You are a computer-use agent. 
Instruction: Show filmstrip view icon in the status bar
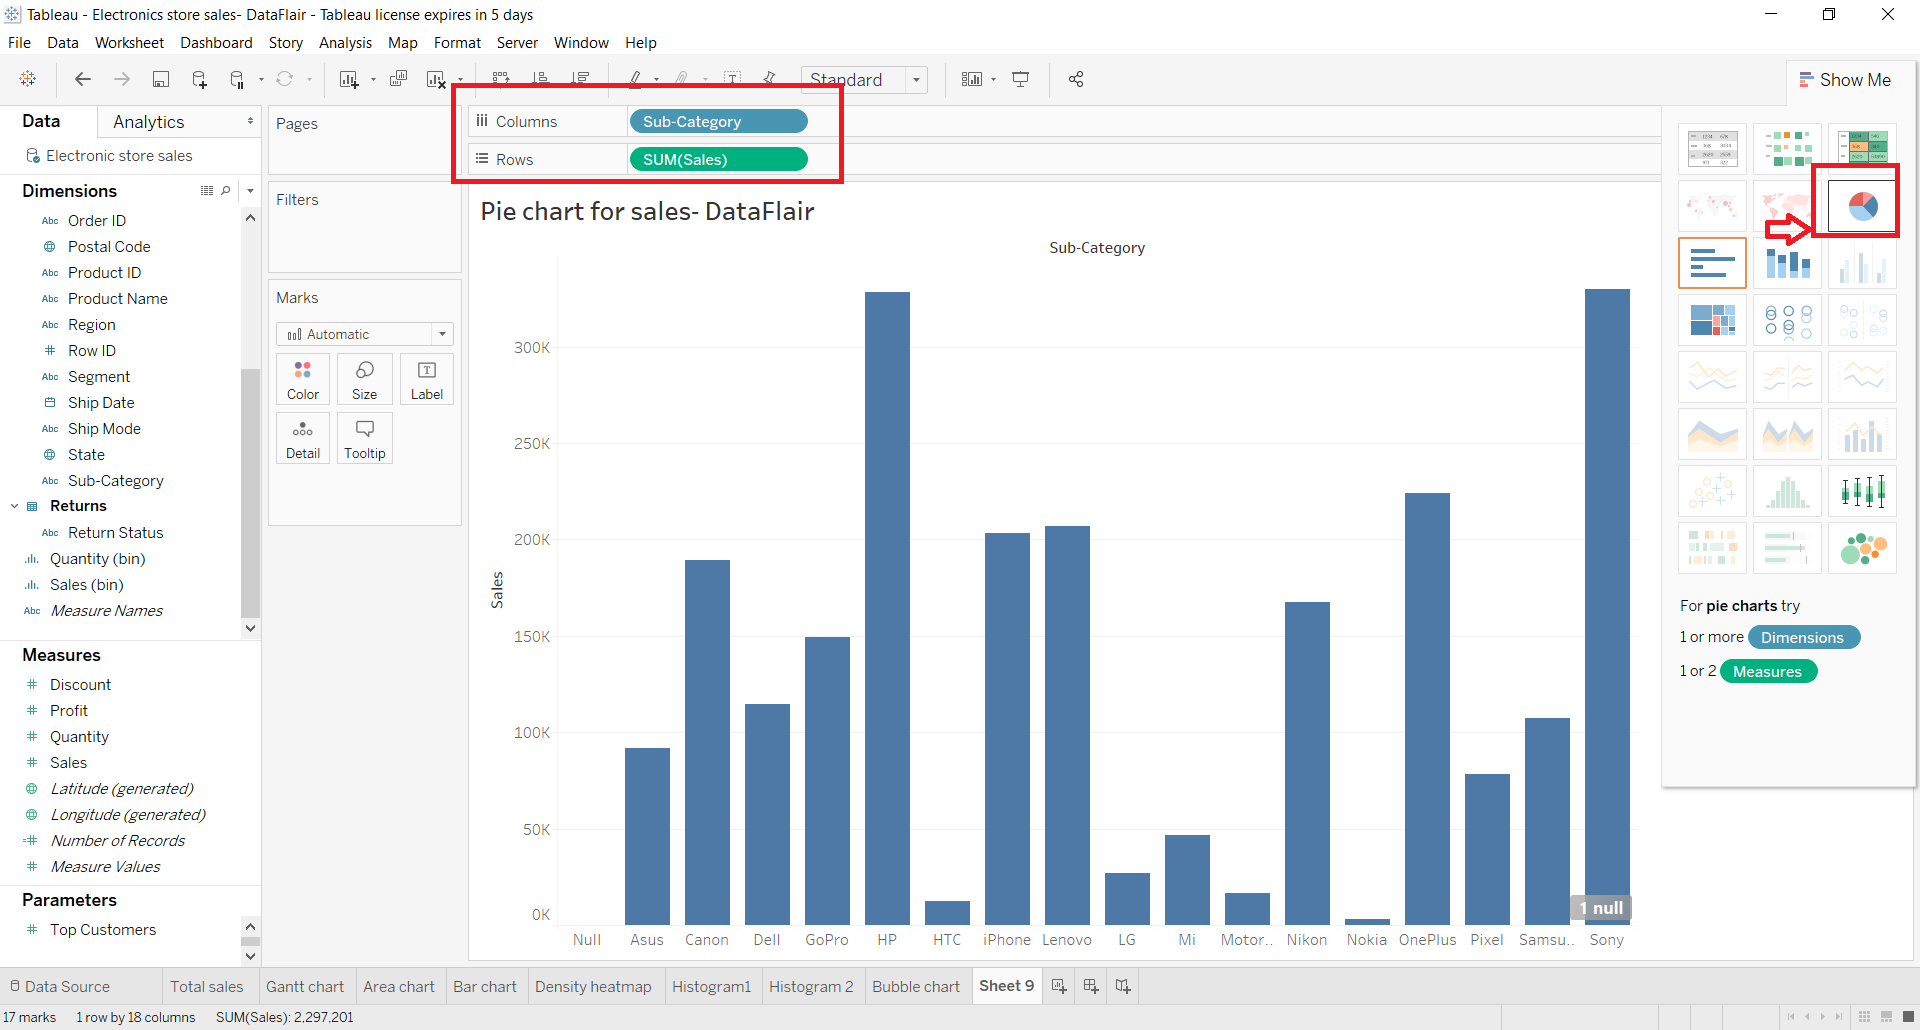1886,1017
